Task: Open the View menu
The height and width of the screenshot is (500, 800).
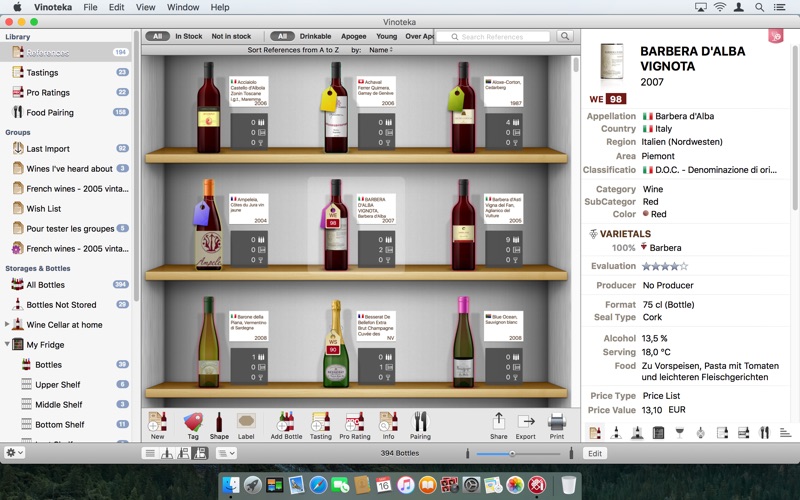Action: coord(146,7)
